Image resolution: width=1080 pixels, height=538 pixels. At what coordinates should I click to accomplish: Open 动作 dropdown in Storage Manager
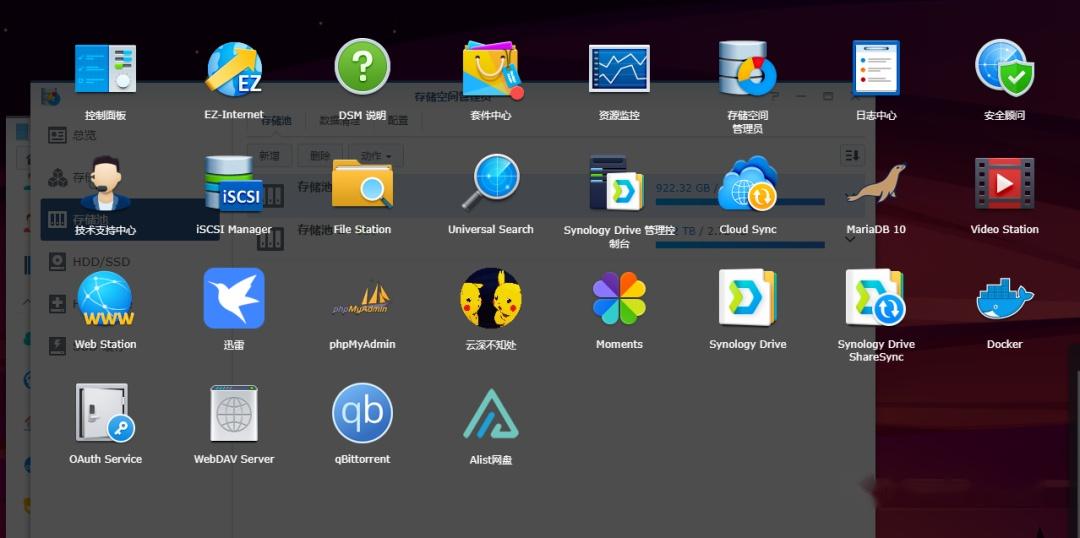point(376,156)
